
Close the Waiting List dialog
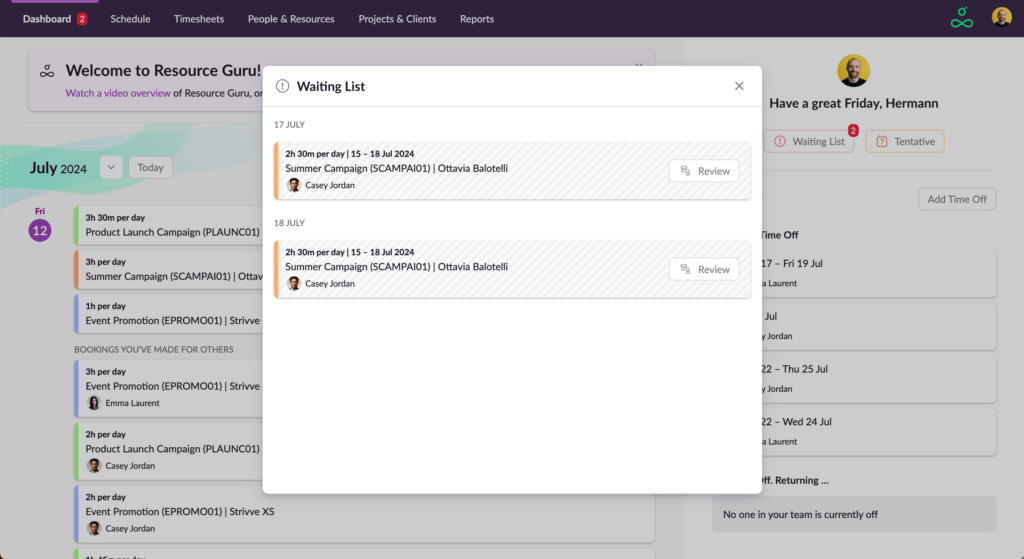click(739, 86)
